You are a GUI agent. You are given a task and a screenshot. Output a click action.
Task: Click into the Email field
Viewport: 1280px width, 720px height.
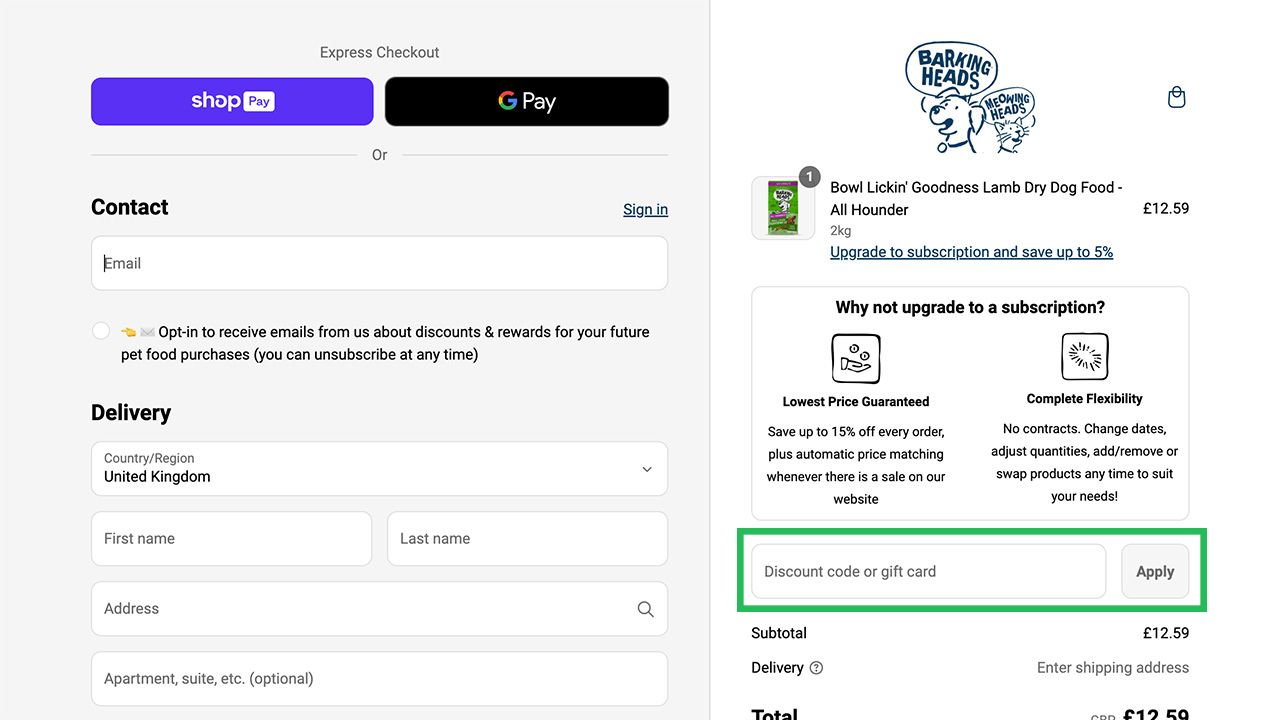[379, 263]
